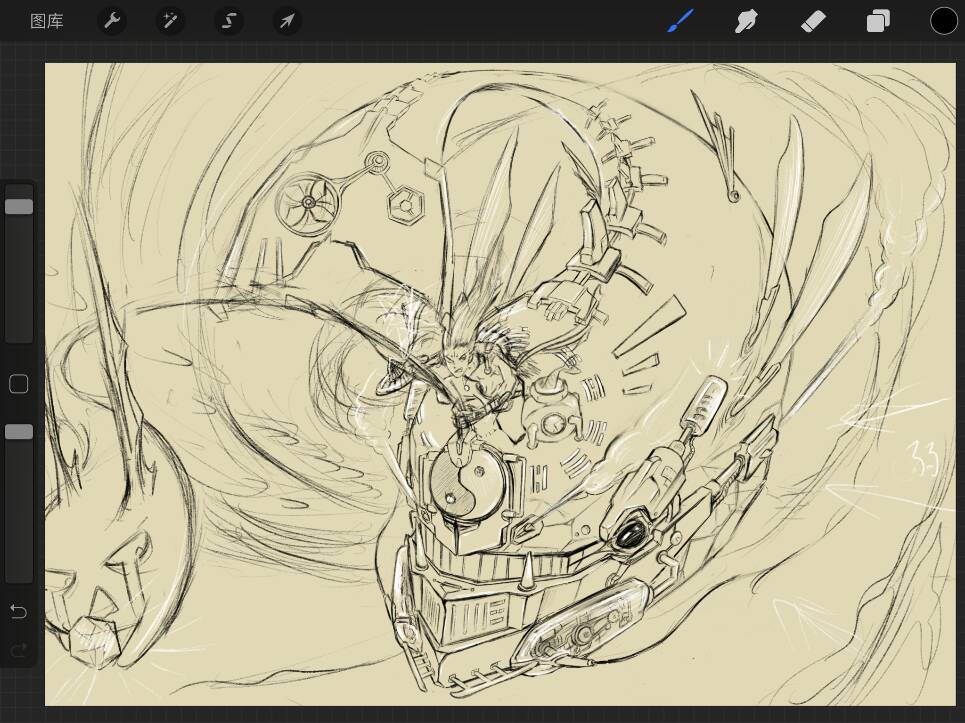Select the Eraser tool

pos(812,22)
